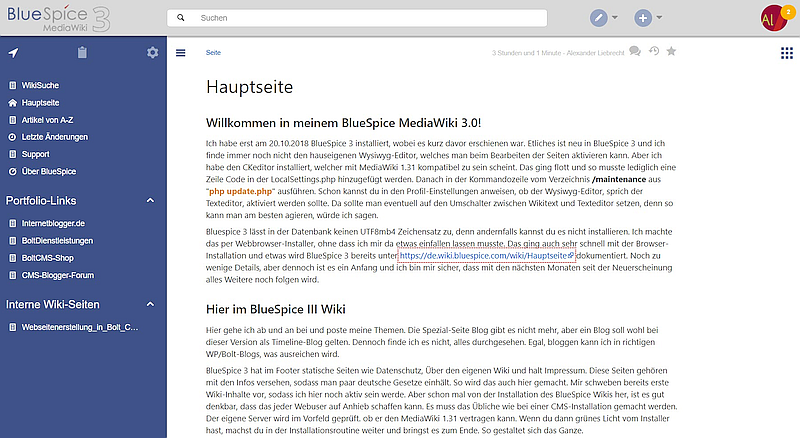The image size is (800, 438).
Task: Open page history clock icon
Action: pos(654,51)
